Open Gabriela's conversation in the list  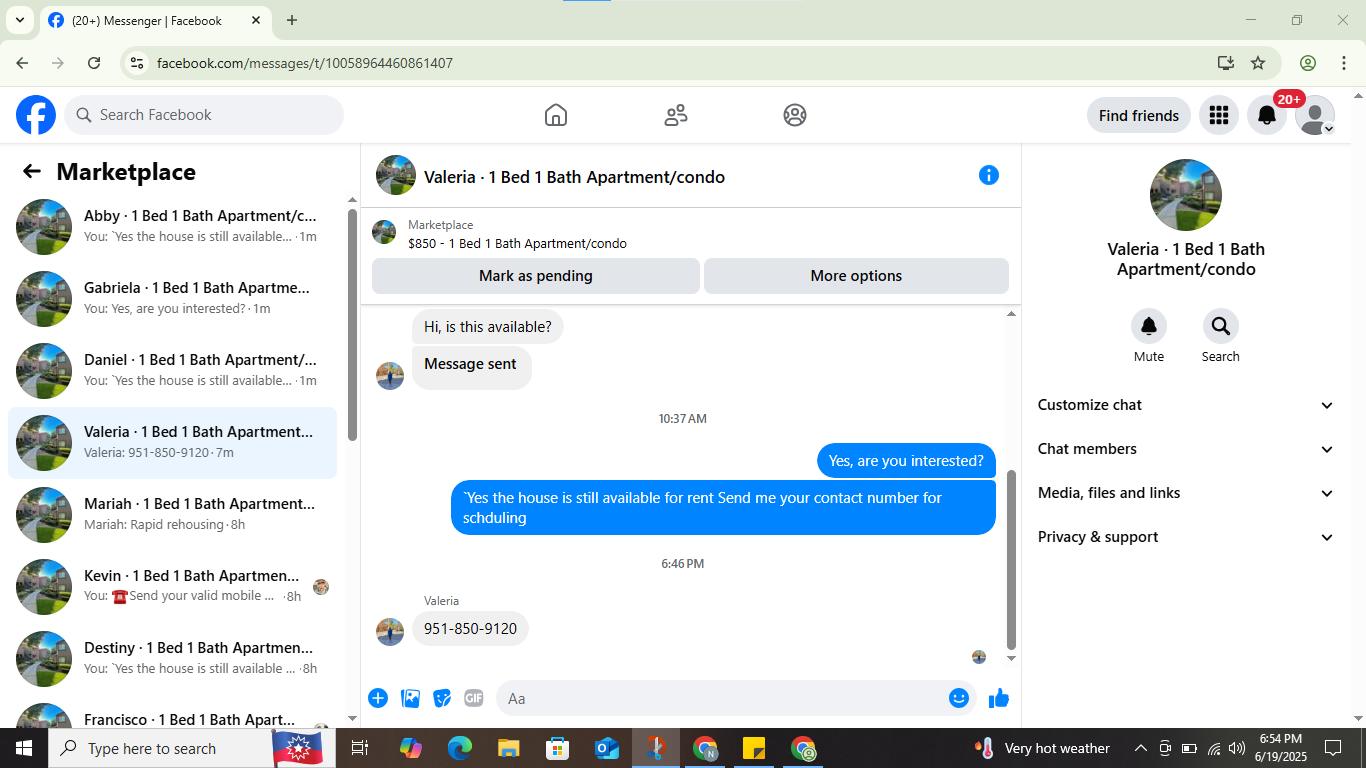pos(172,299)
